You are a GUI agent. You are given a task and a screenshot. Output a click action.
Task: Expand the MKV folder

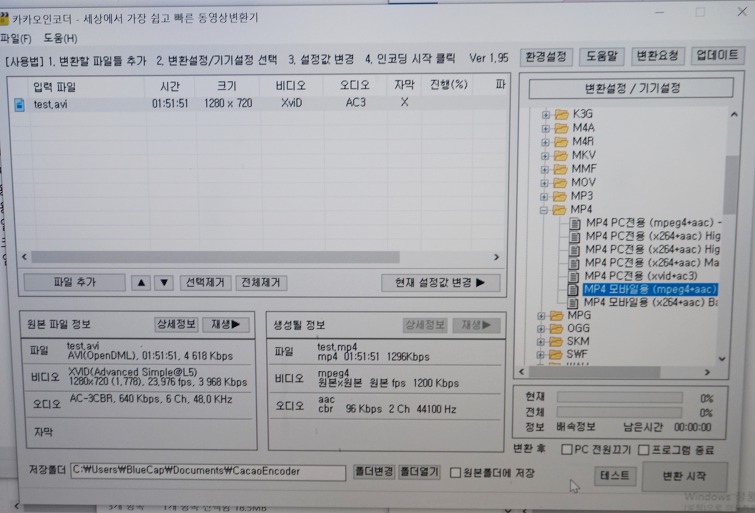[x=545, y=156]
